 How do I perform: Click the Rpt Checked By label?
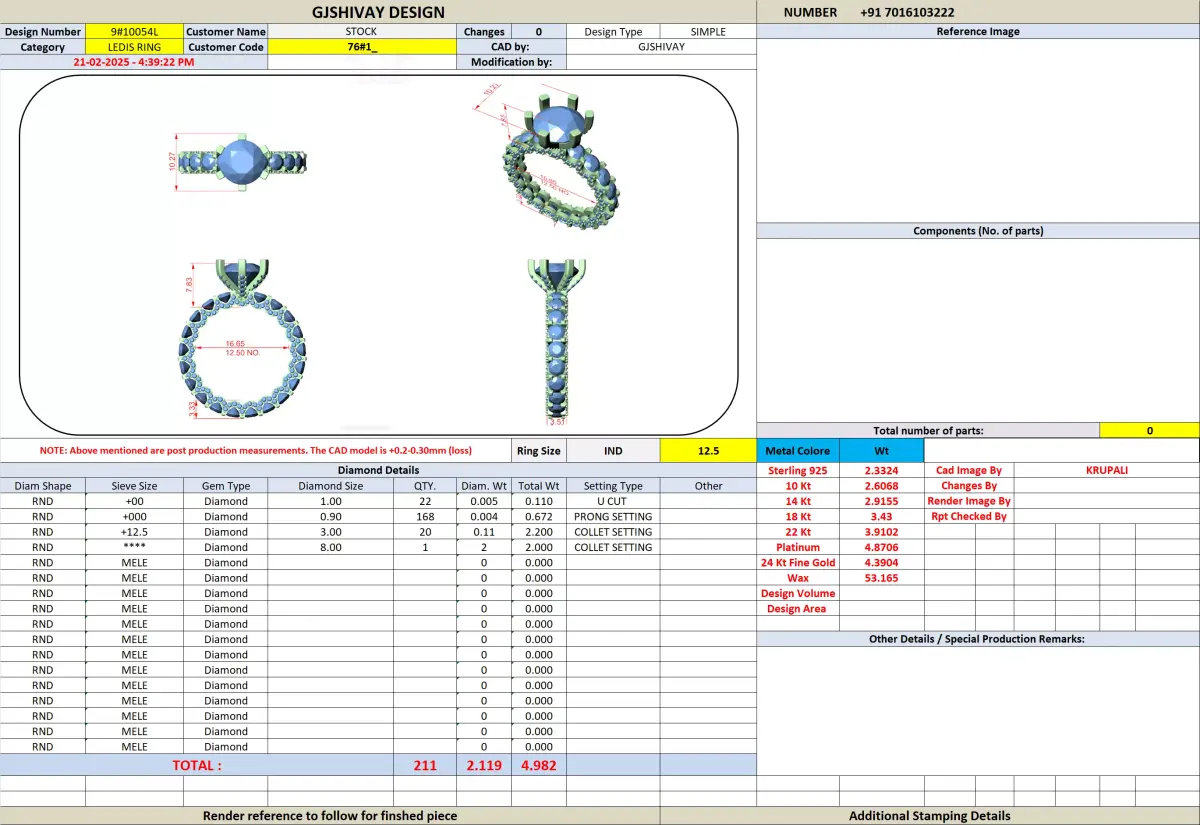(969, 516)
